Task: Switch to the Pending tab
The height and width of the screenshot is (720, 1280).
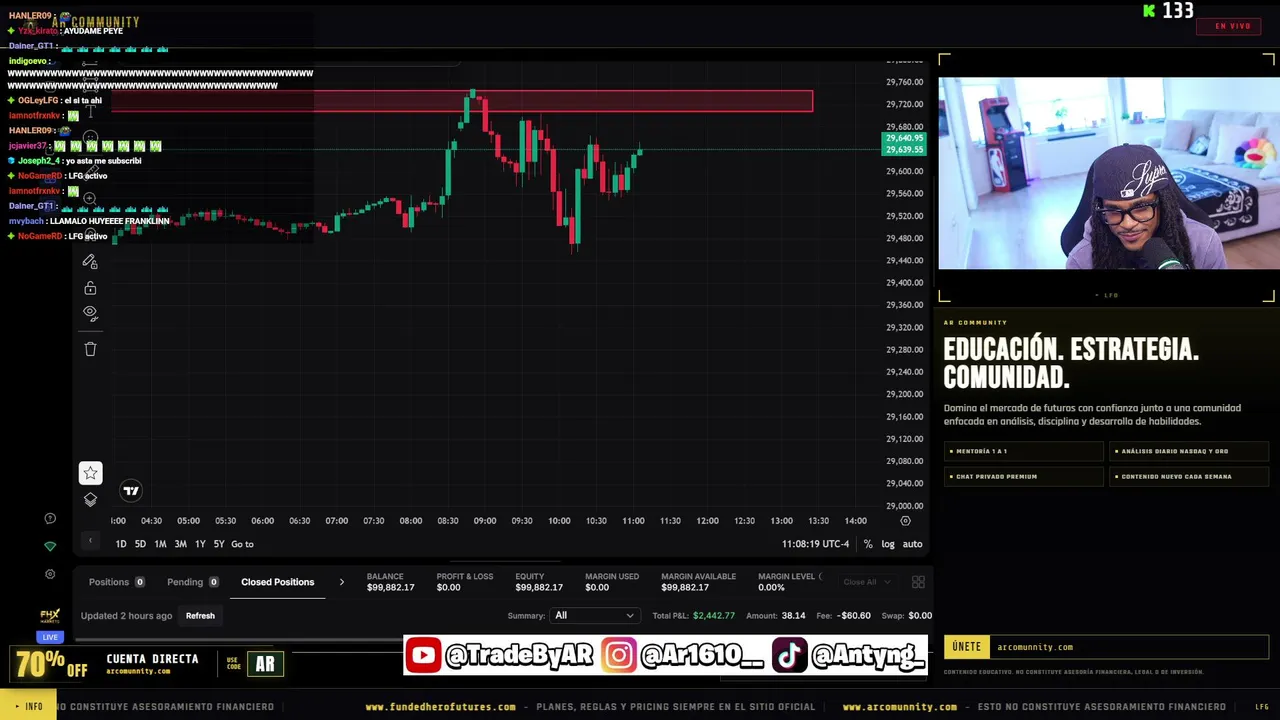Action: point(193,582)
